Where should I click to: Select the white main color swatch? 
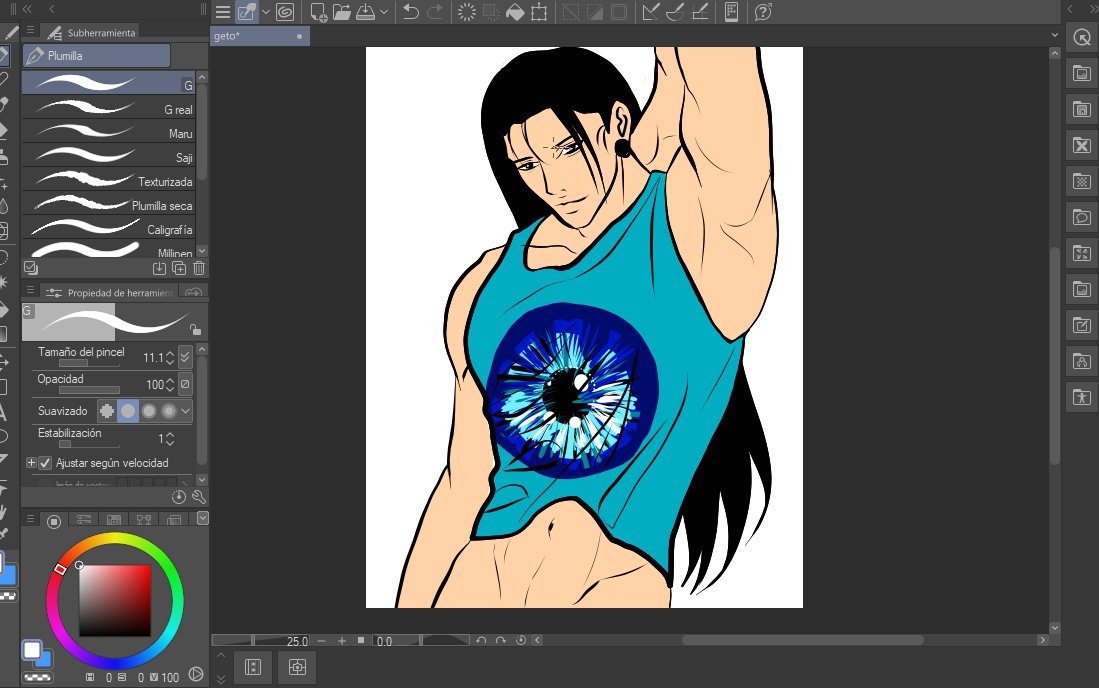point(32,650)
